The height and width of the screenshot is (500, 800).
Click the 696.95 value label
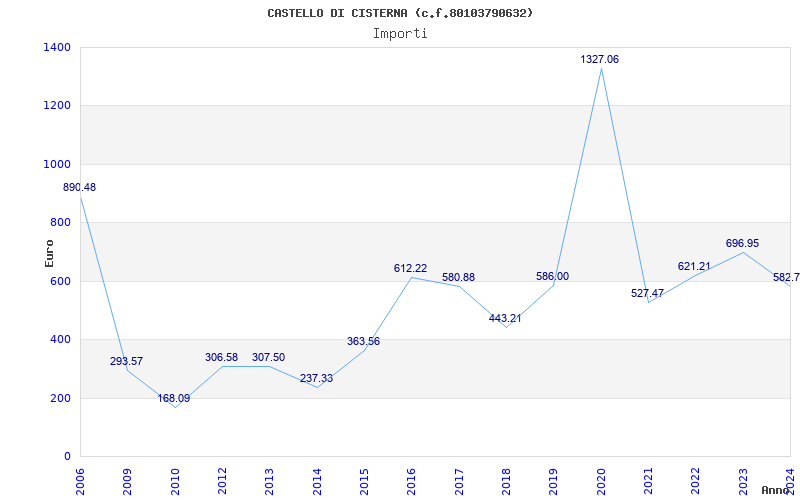click(x=742, y=244)
